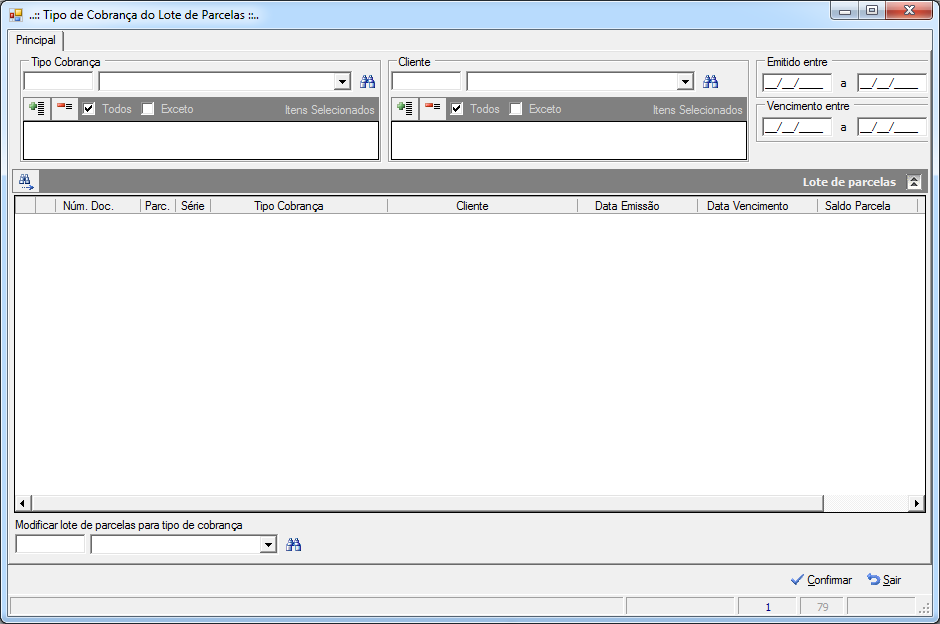The height and width of the screenshot is (624, 940).
Task: Click the Sair button
Action: 884,580
